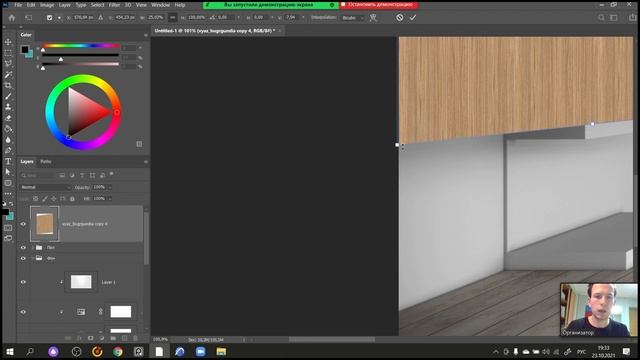Adjust the hue slider in Color panel
The width and height of the screenshot is (640, 360).
click(x=80, y=46)
